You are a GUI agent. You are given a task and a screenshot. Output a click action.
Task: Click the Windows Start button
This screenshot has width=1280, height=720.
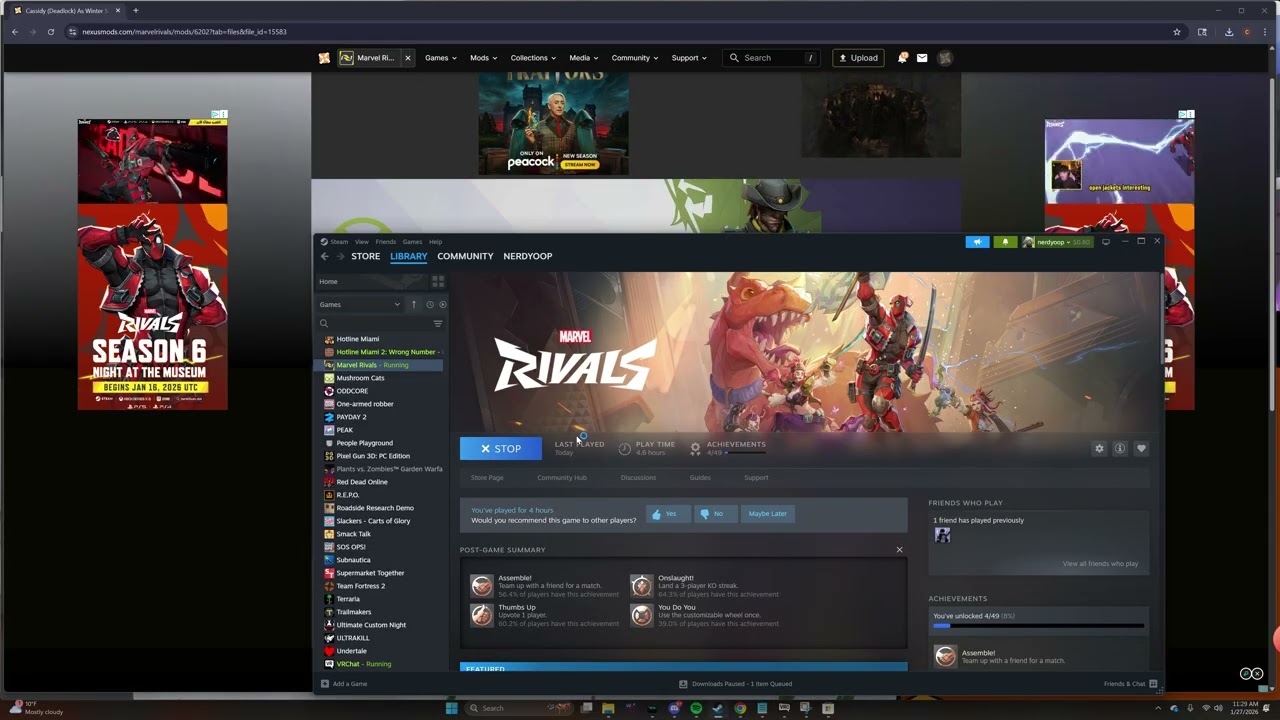pos(451,708)
